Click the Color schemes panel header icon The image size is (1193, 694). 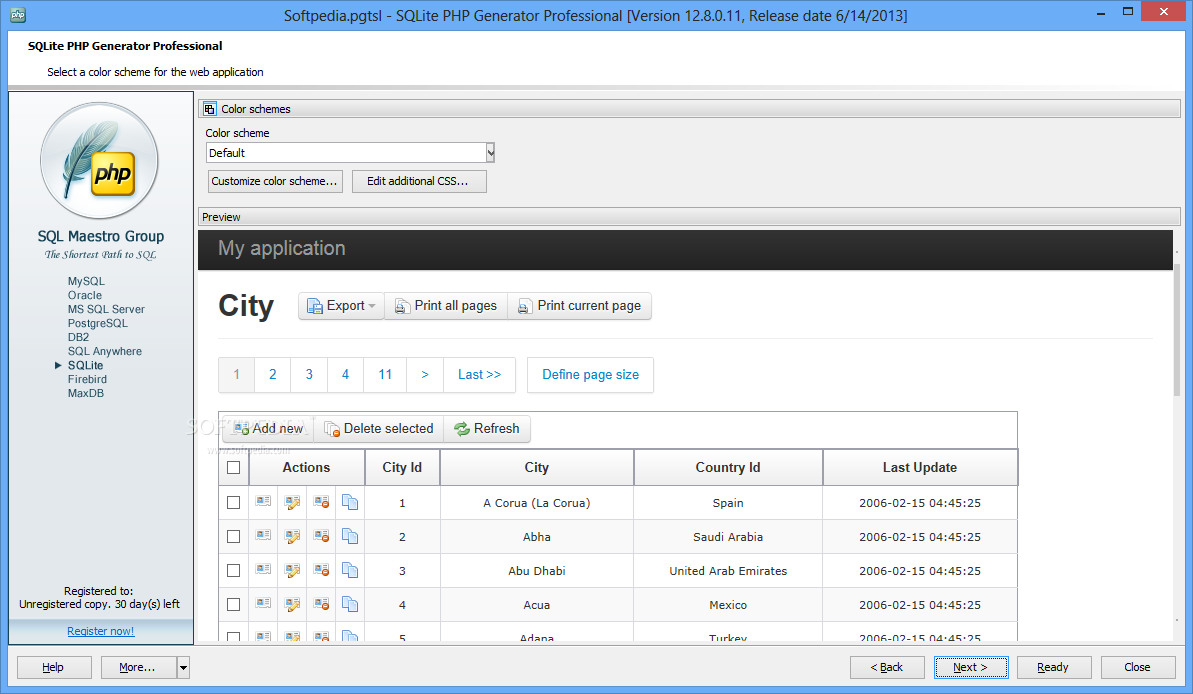[210, 109]
